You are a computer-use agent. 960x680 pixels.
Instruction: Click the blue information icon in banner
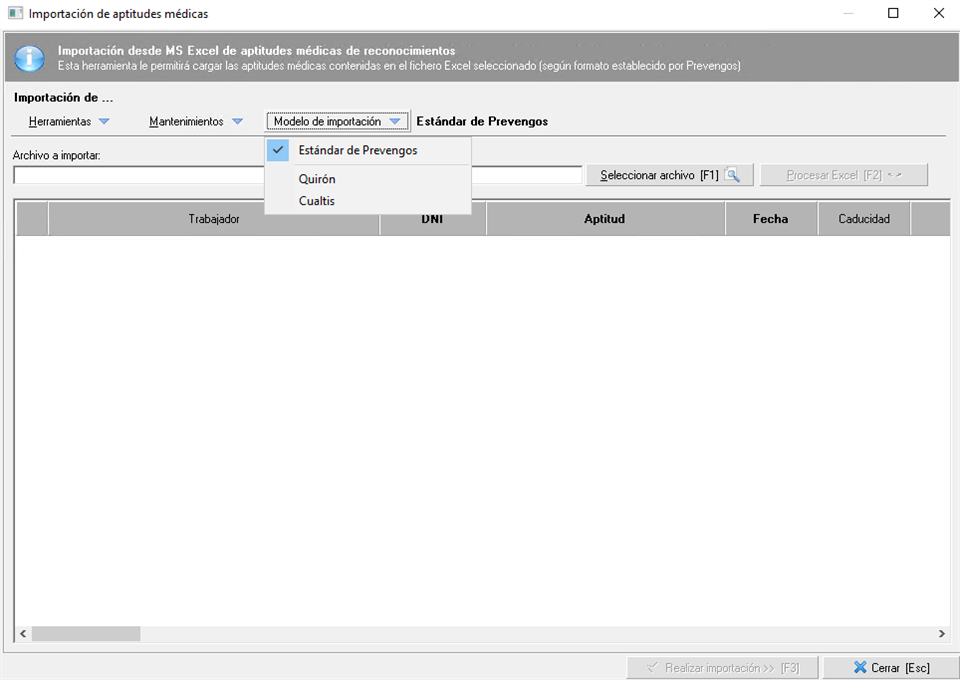coord(29,59)
